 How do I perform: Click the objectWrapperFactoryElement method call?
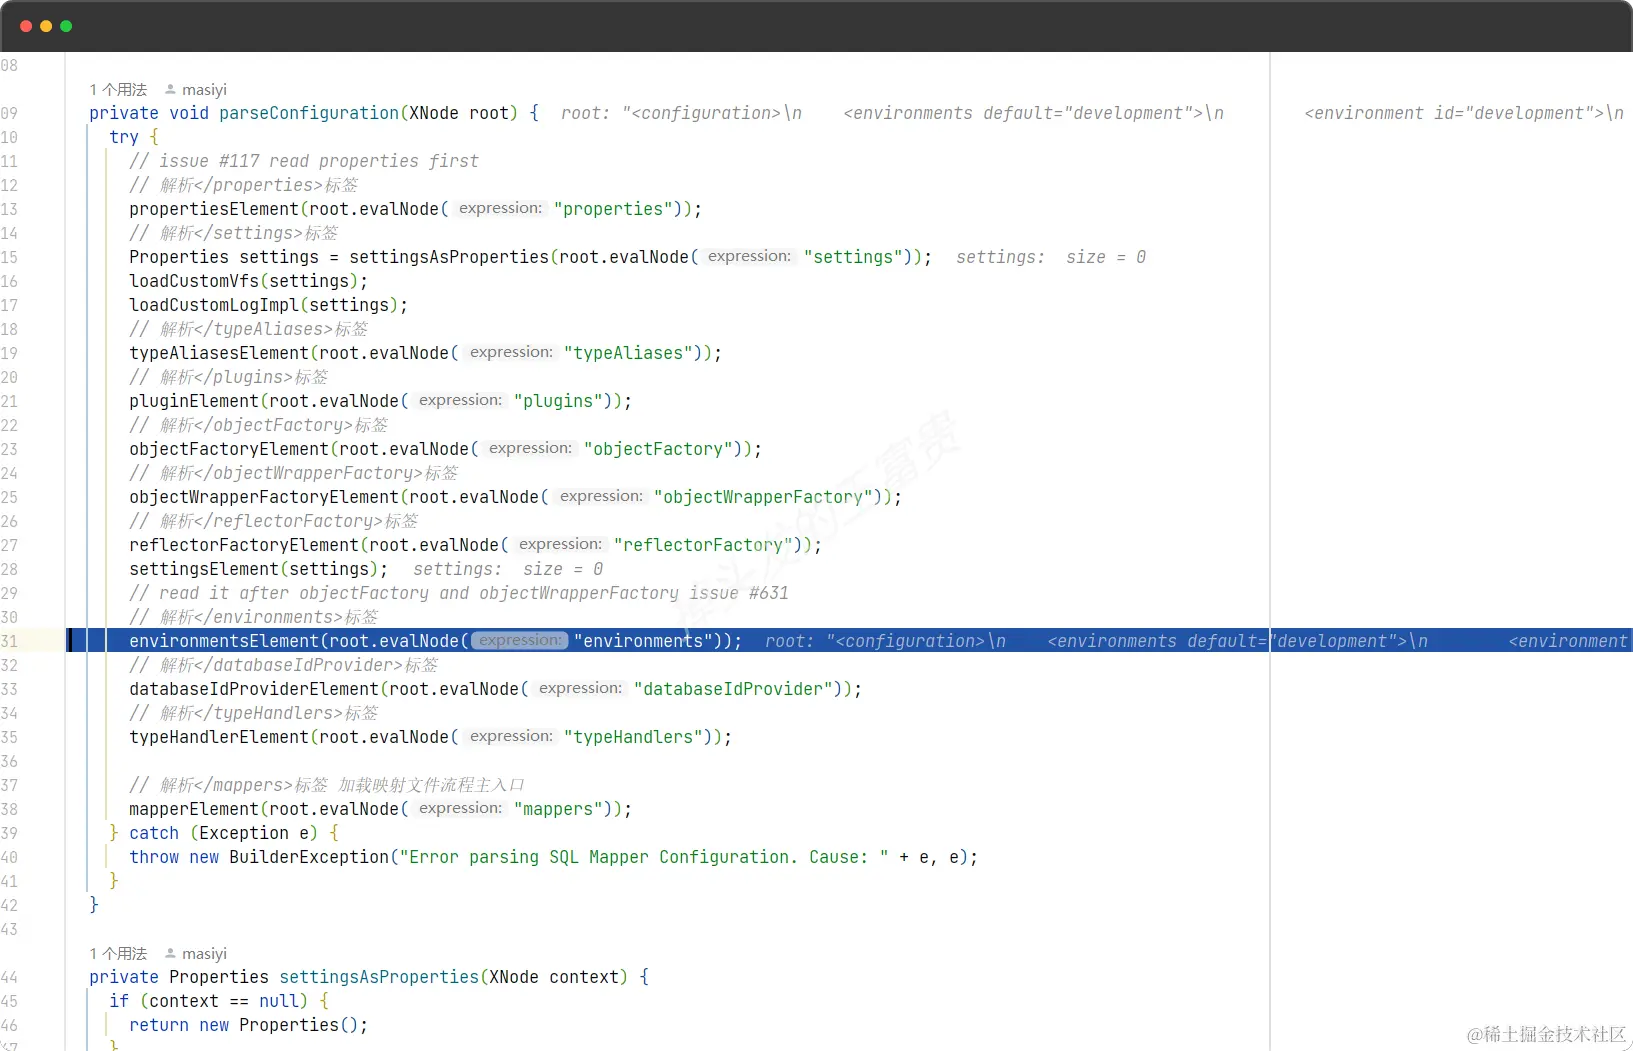click(x=264, y=497)
